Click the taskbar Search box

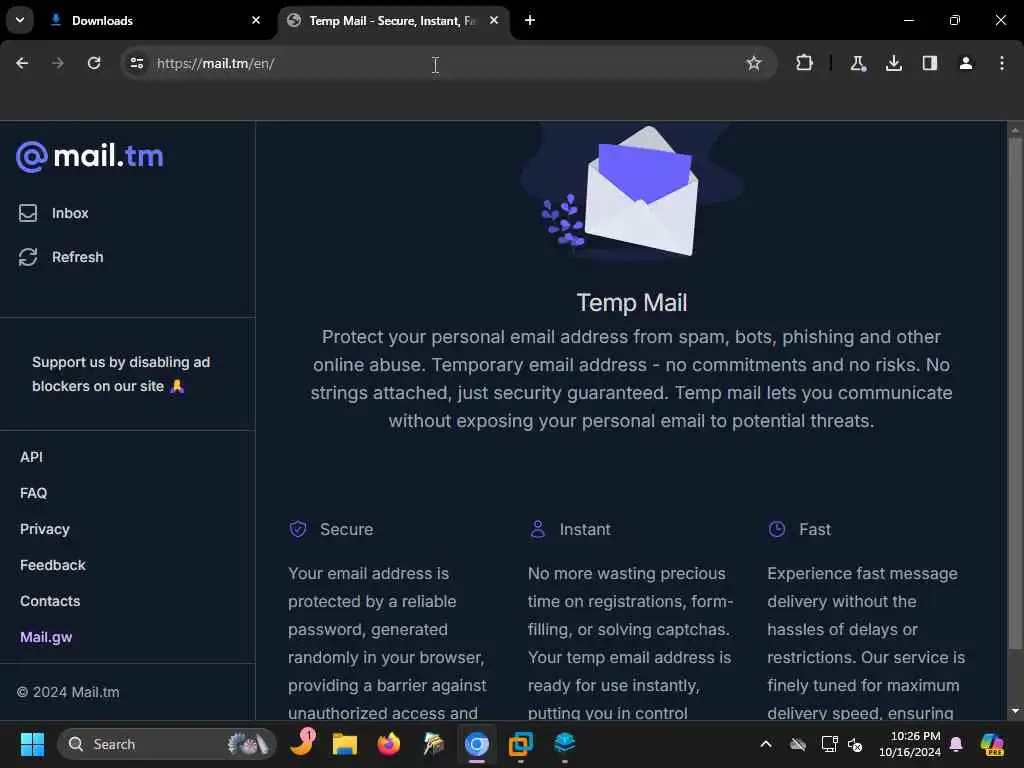(167, 744)
